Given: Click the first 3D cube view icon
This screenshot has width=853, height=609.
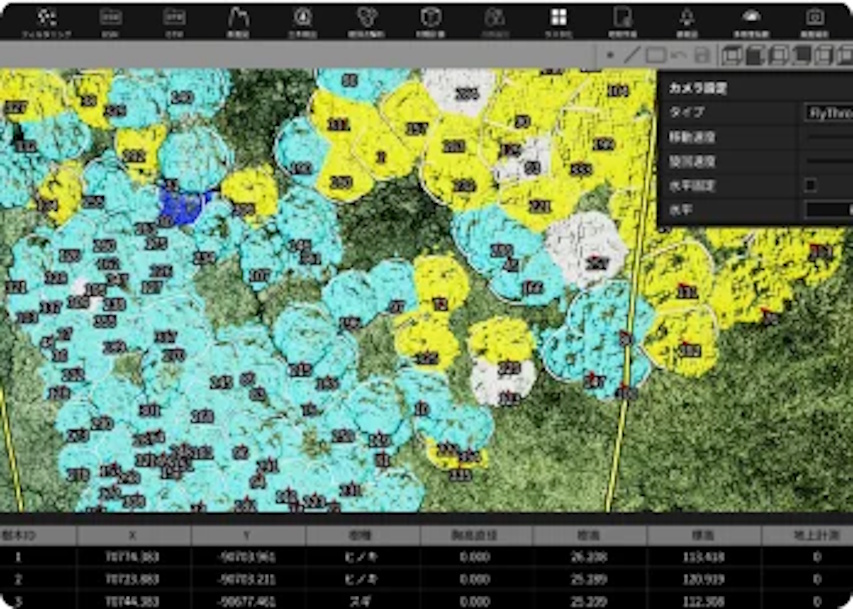Looking at the screenshot, I should coord(731,55).
